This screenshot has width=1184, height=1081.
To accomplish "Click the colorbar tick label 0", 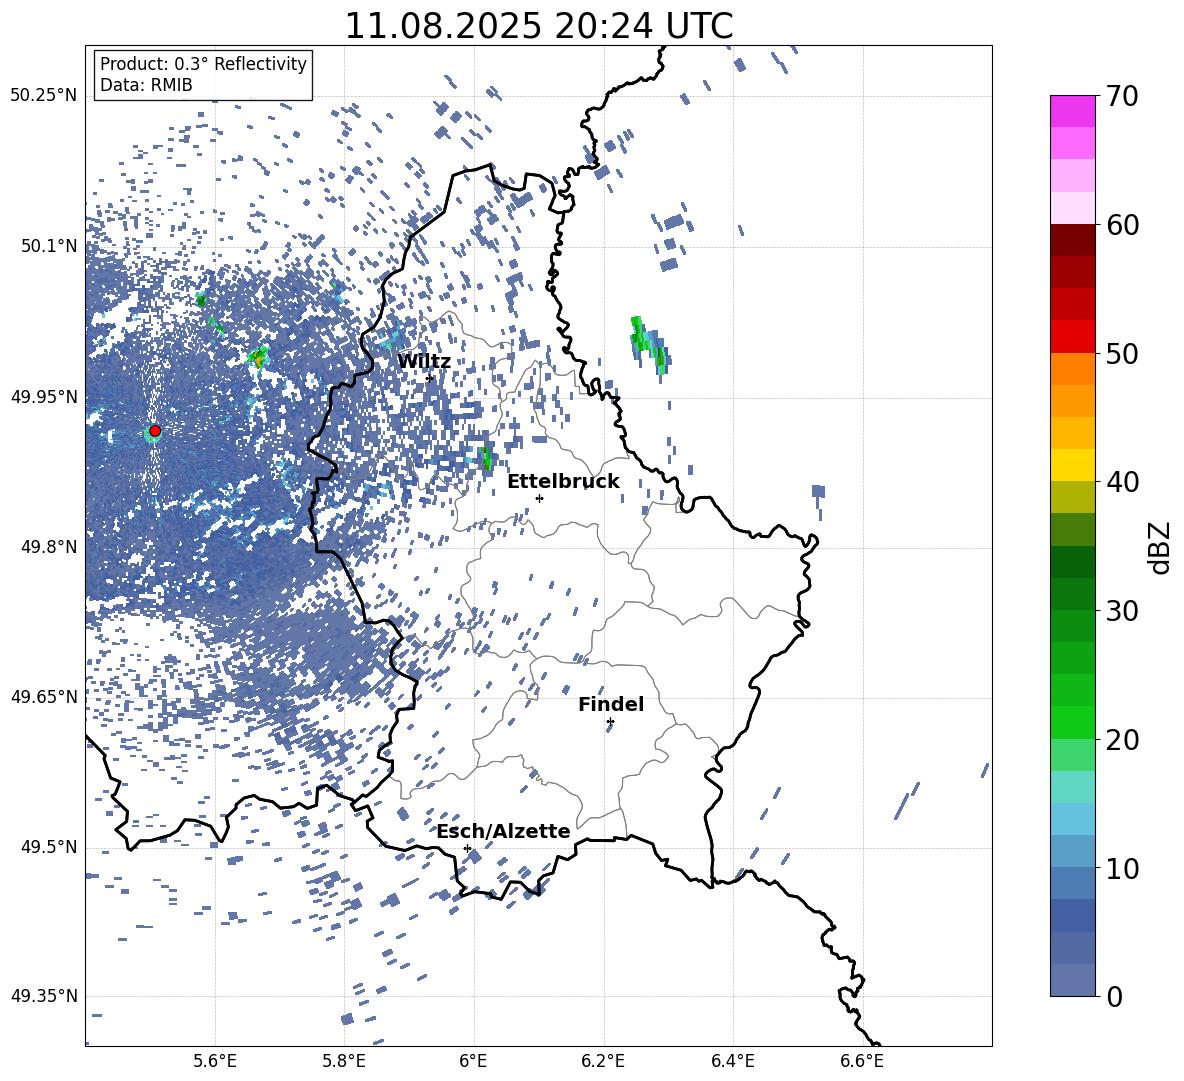I will point(1115,997).
